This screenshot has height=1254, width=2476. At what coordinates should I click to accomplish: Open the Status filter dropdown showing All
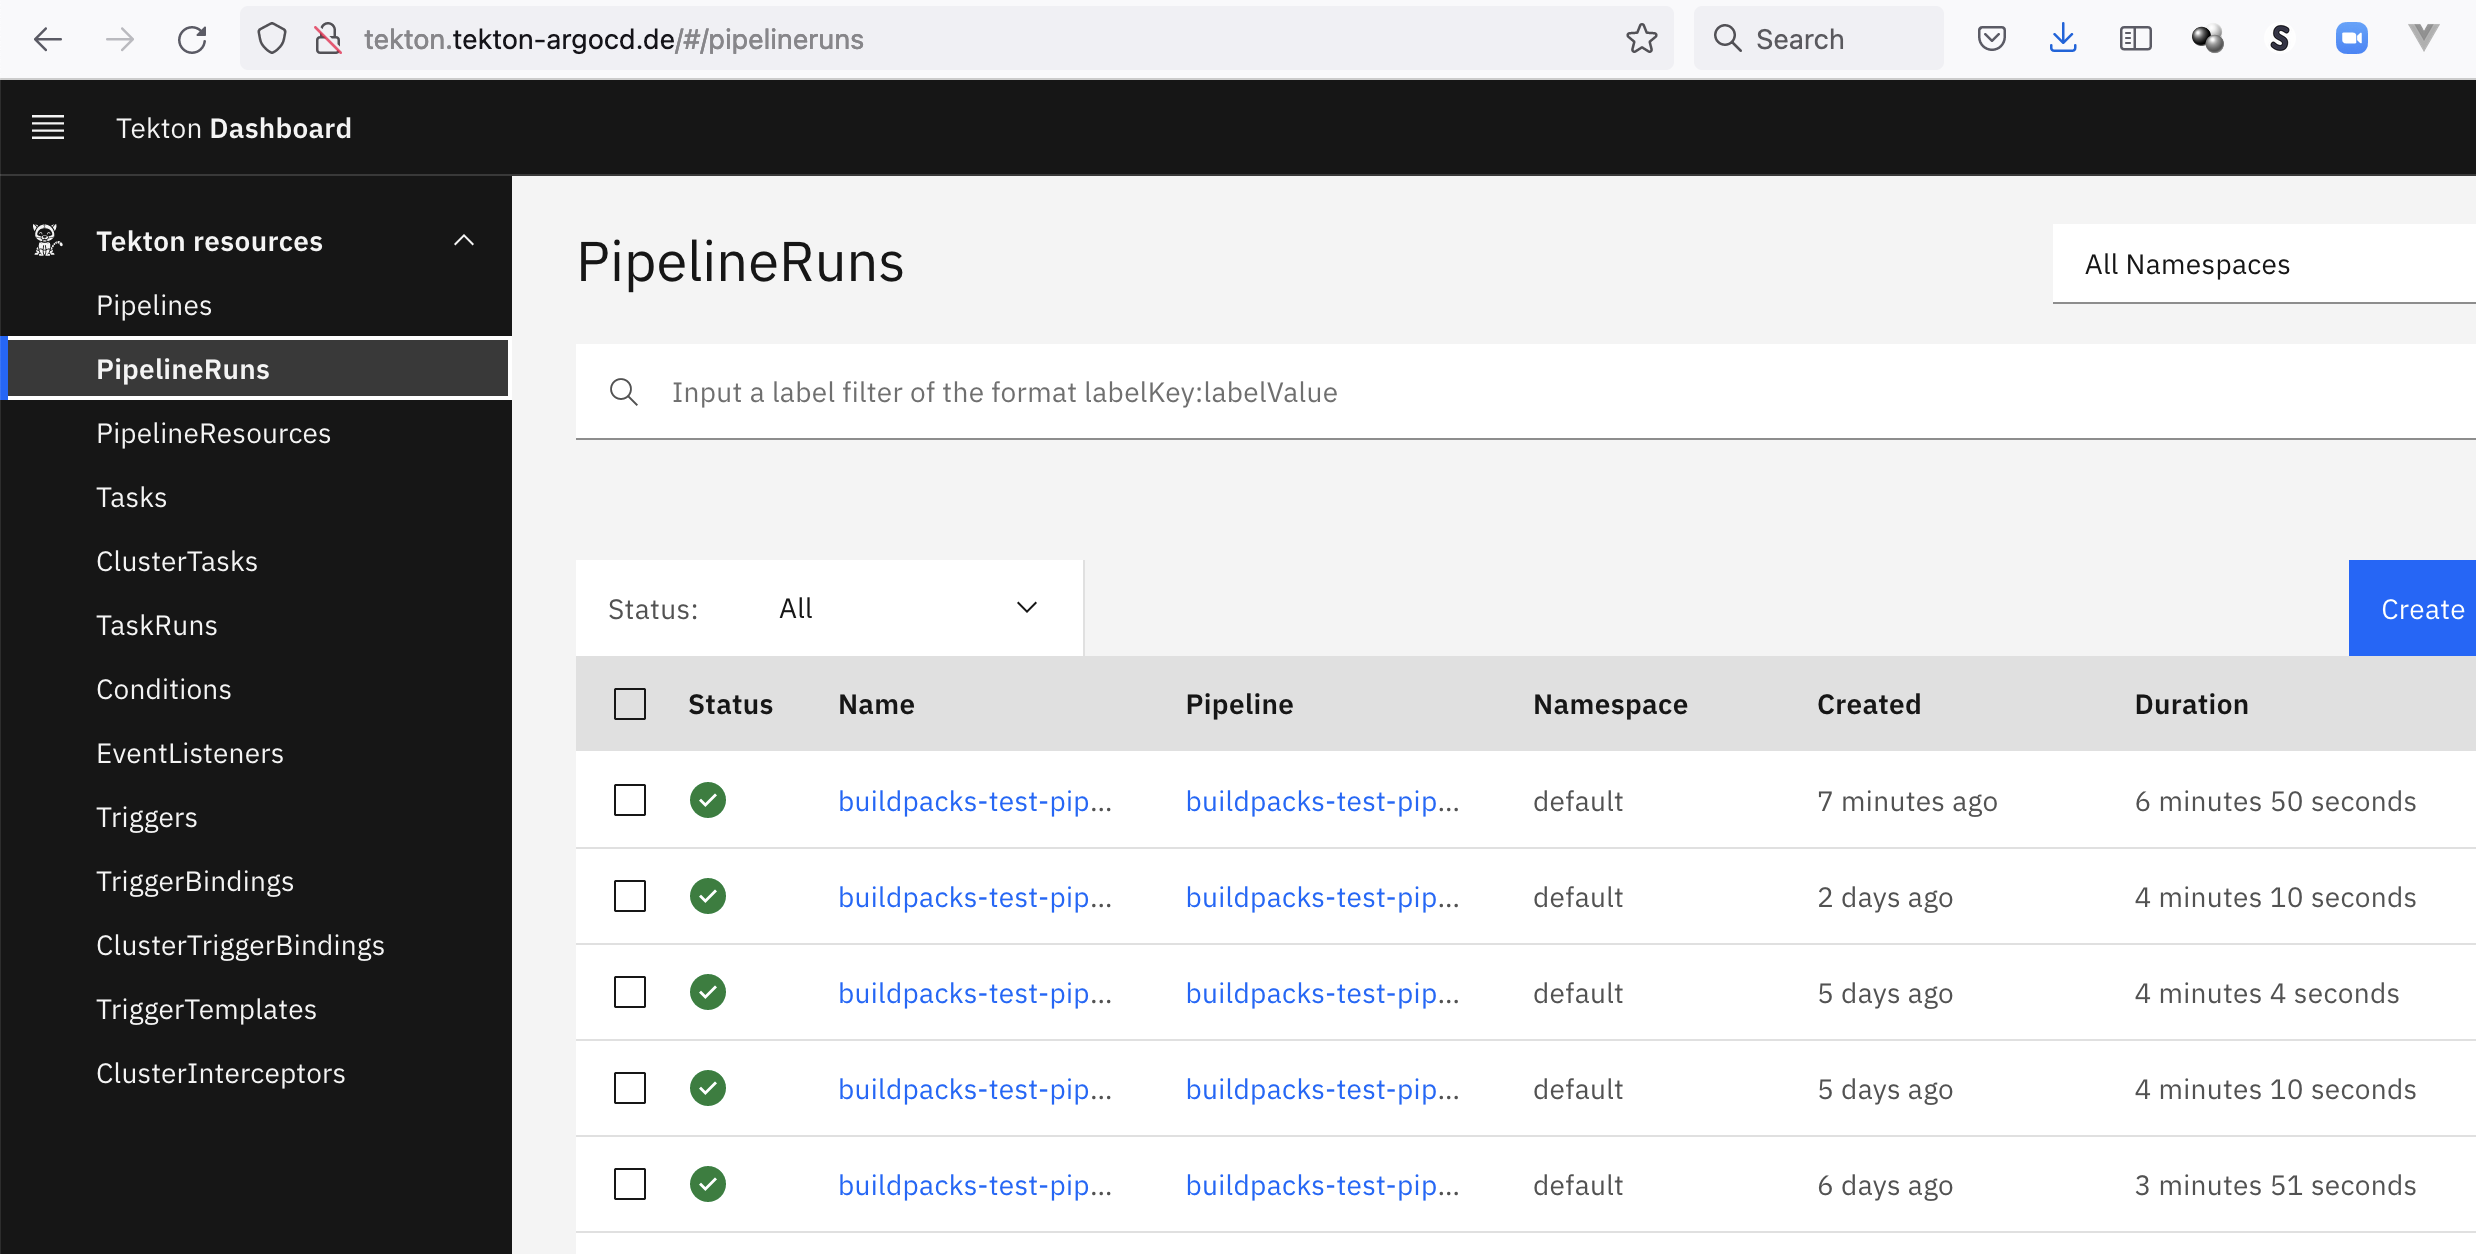click(908, 609)
